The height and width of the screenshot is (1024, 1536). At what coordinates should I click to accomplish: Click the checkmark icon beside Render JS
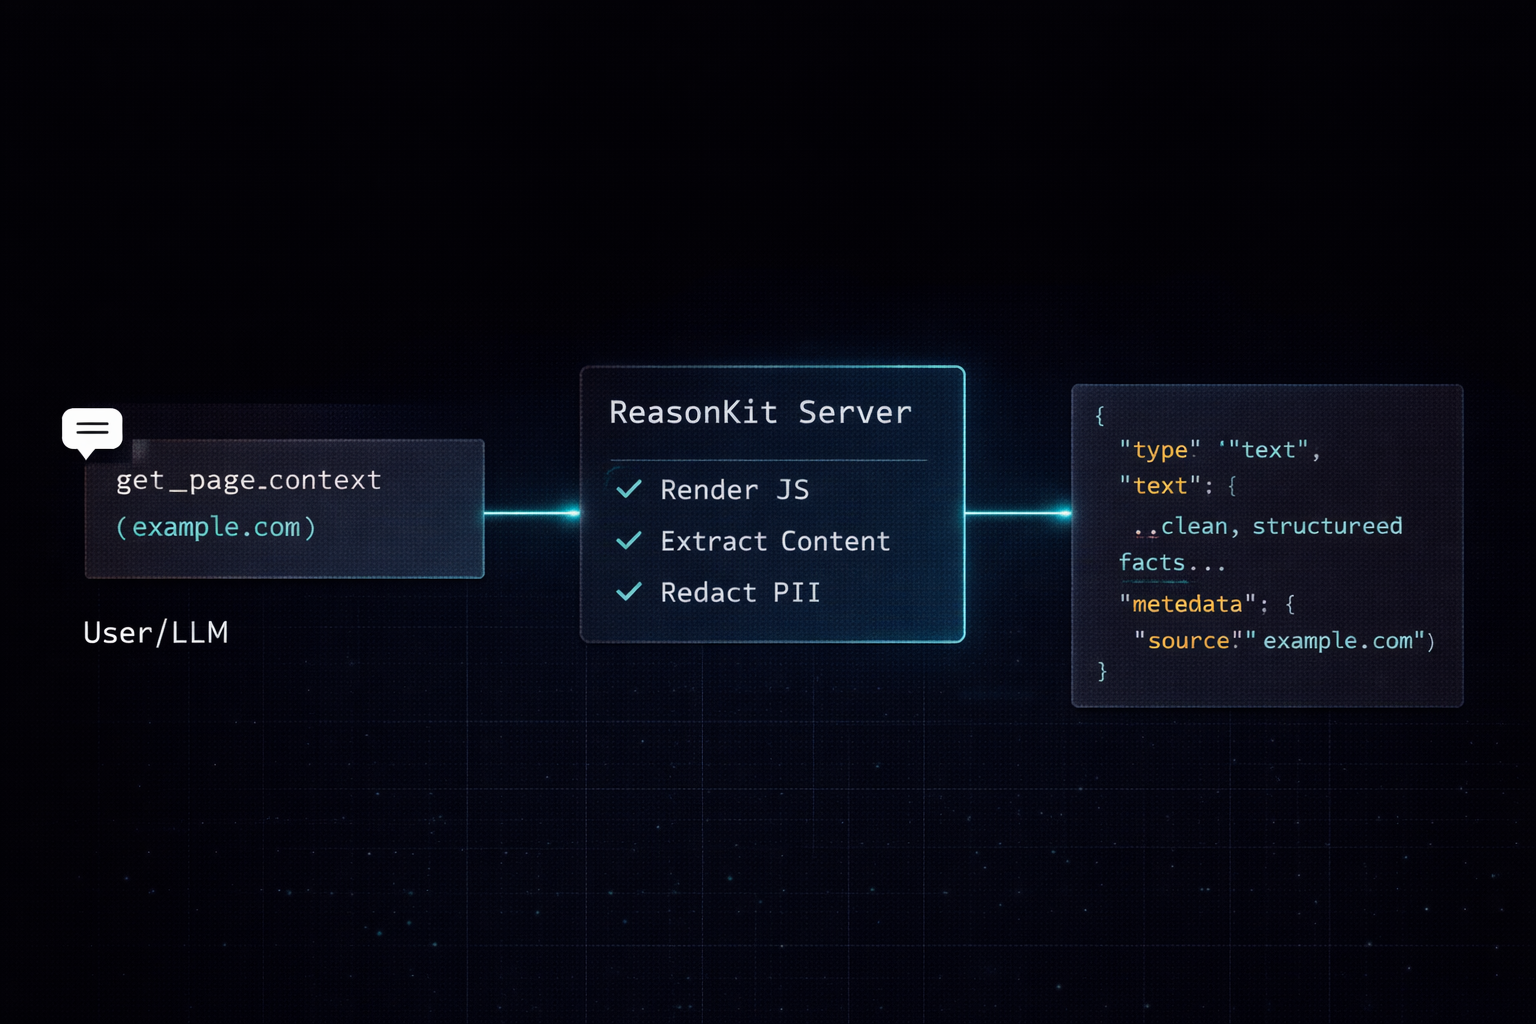tap(629, 489)
